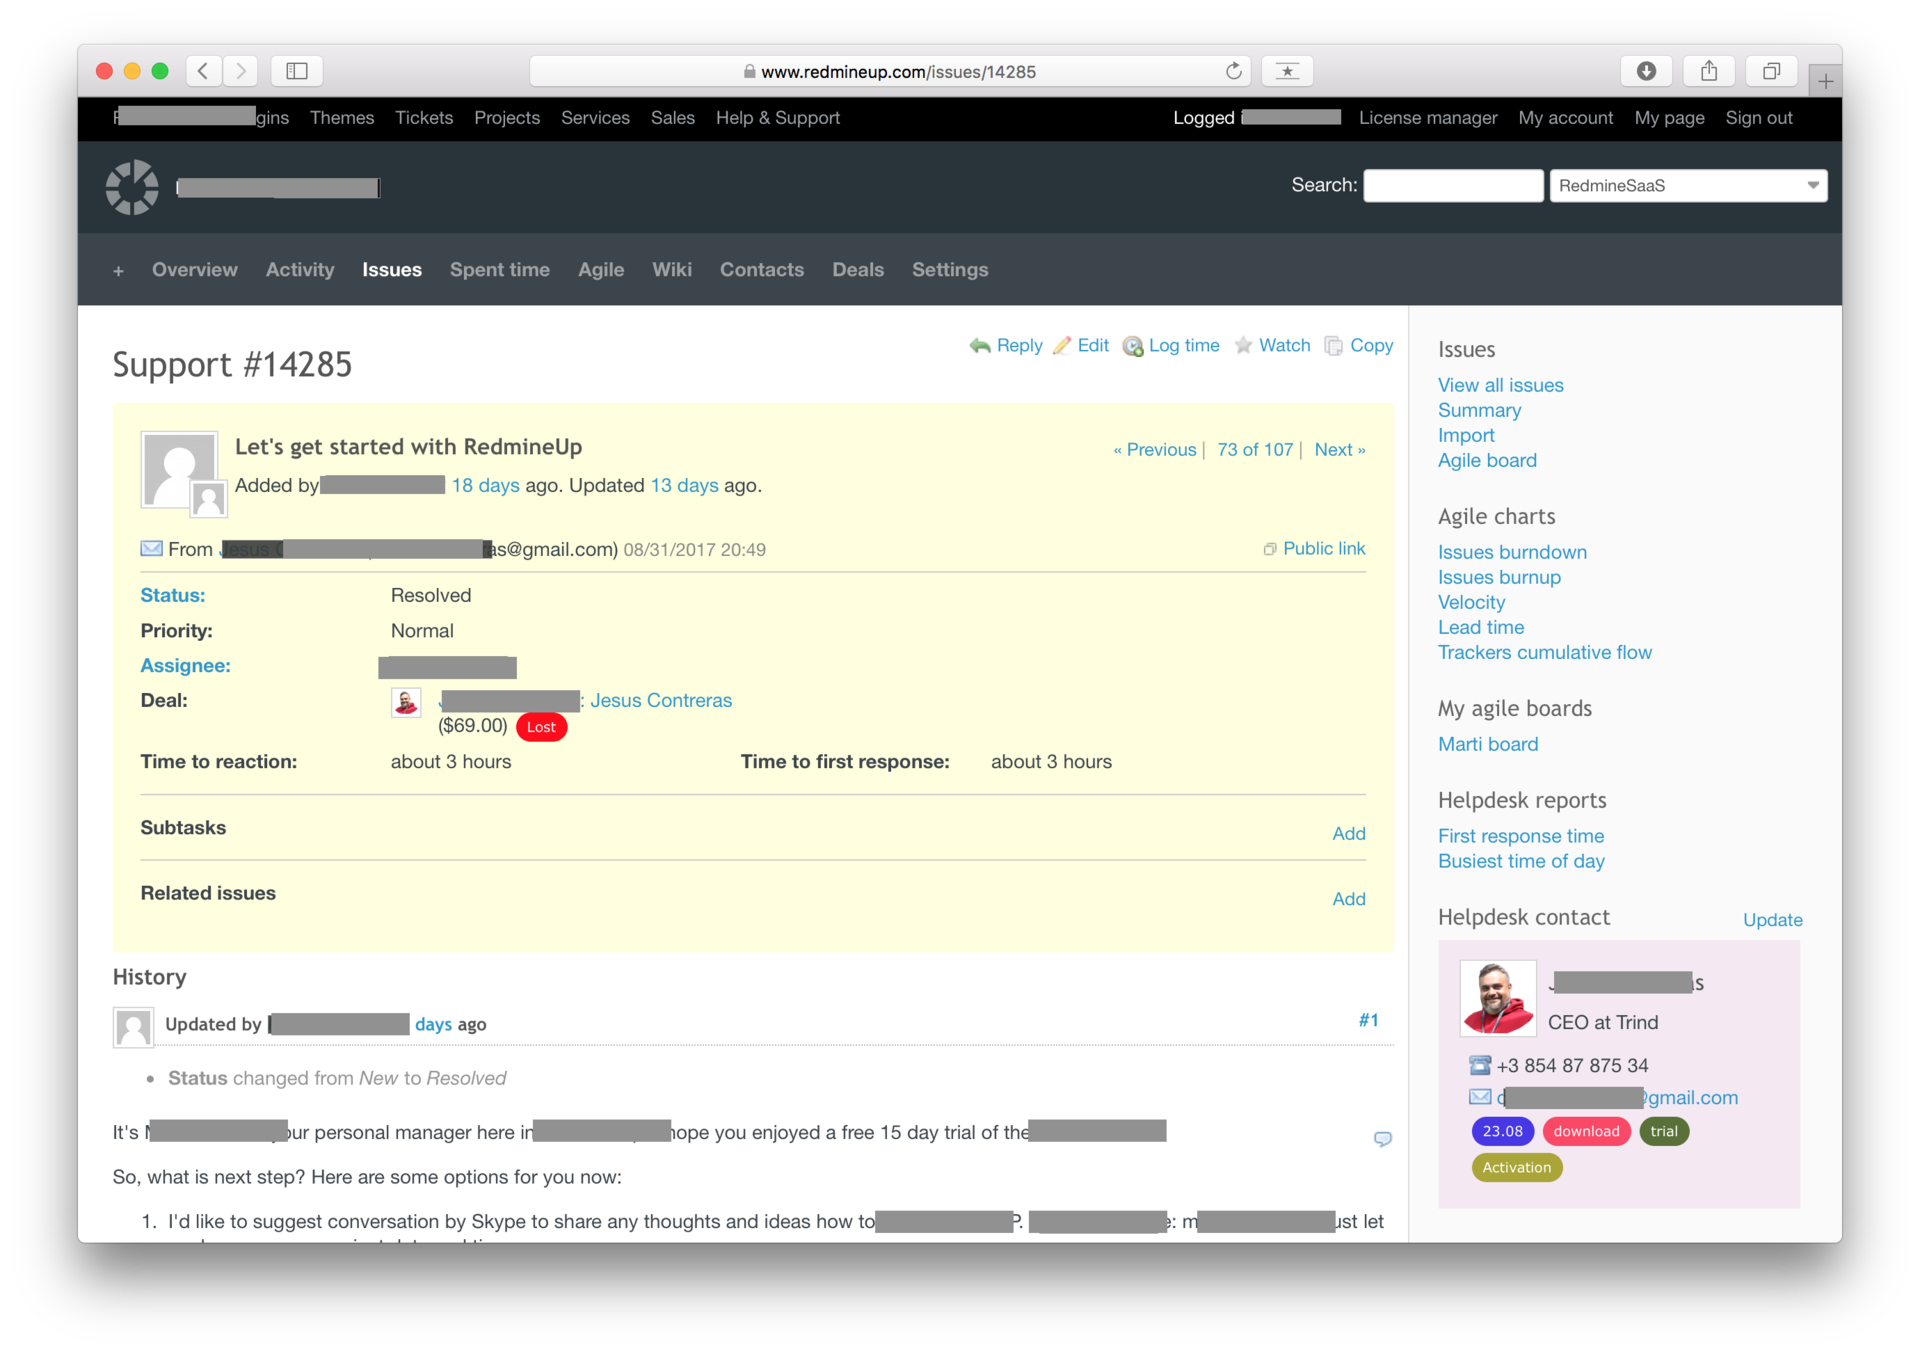Toggle Safari sidebar view
Screen dimensions: 1920x1354
297,71
